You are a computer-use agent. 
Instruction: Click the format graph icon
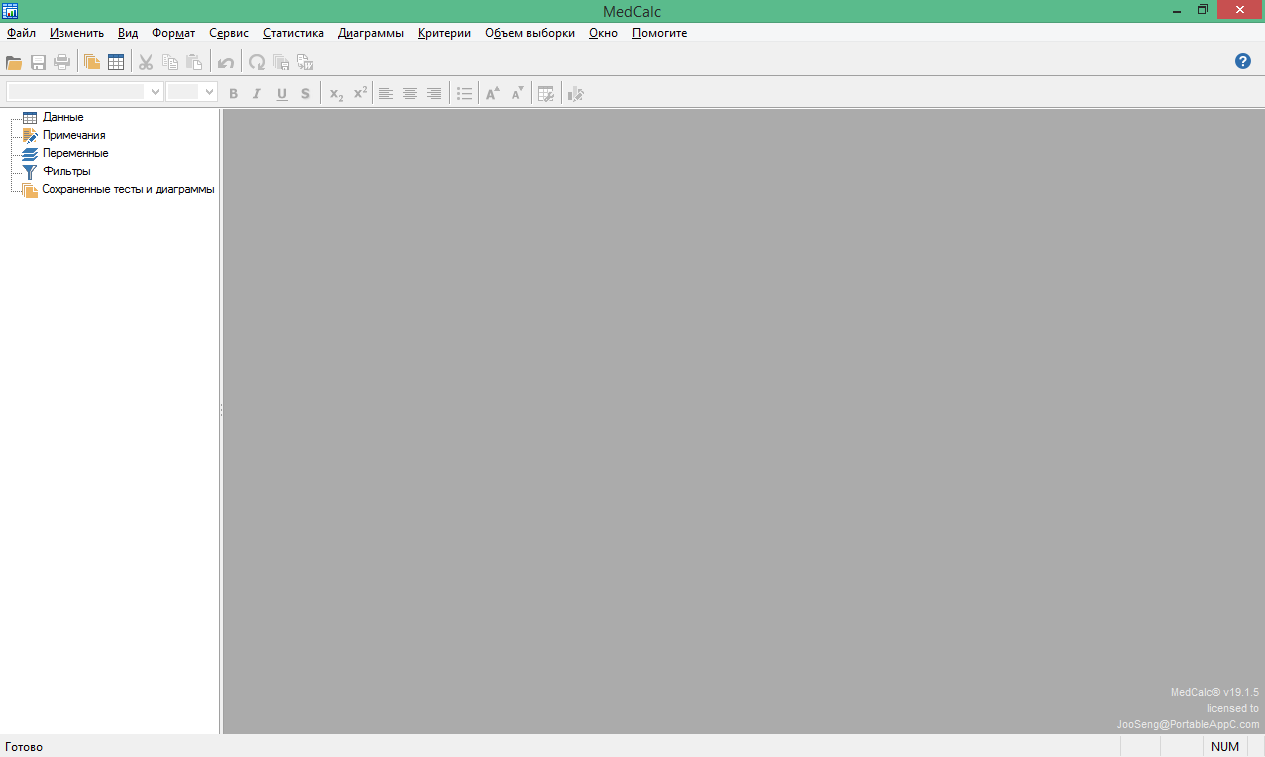(575, 93)
